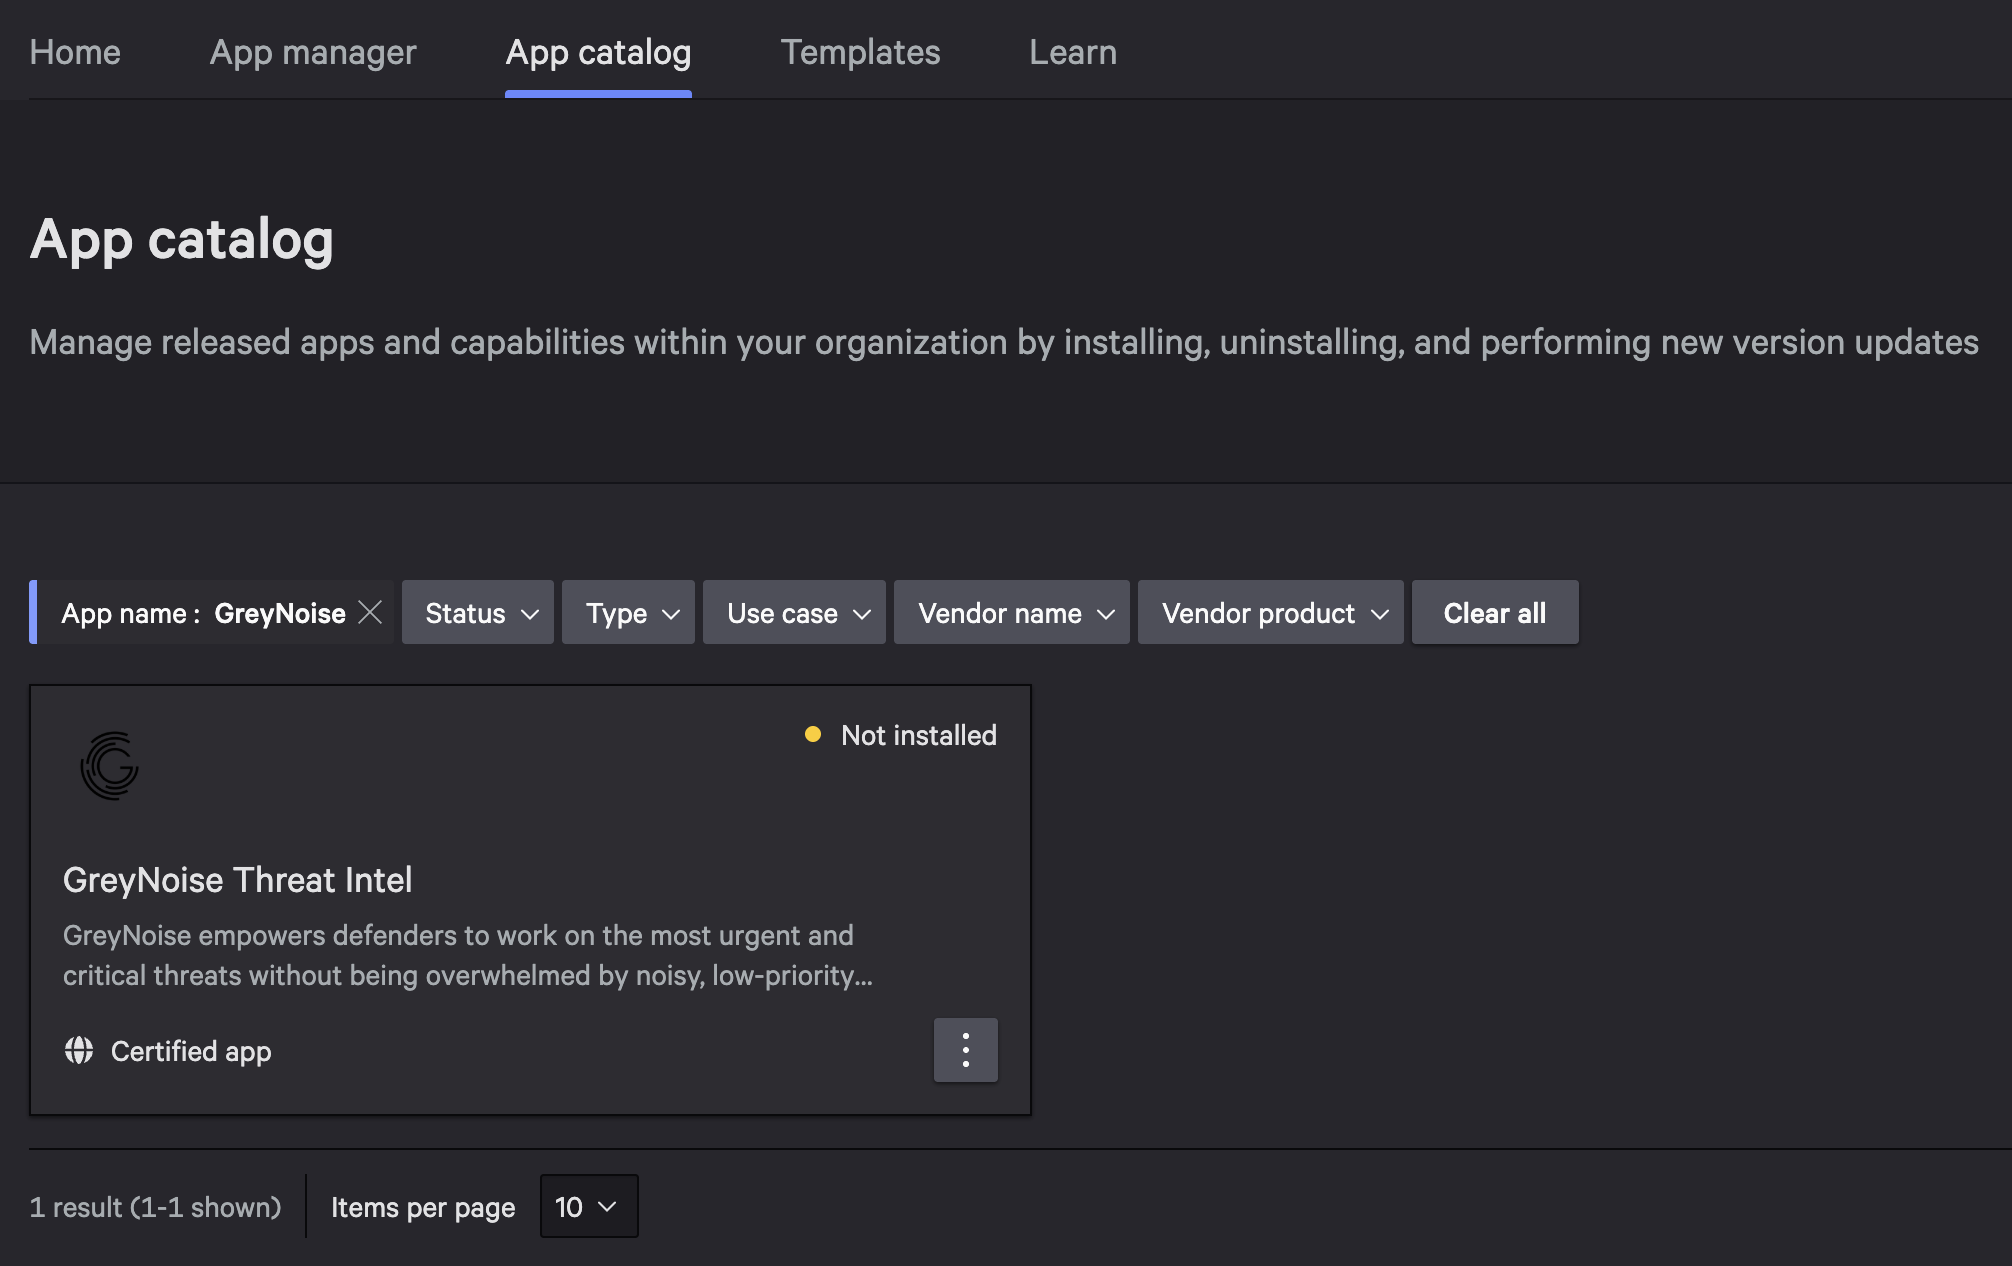Click the Certified app globe icon
2012x1266 pixels.
(79, 1050)
